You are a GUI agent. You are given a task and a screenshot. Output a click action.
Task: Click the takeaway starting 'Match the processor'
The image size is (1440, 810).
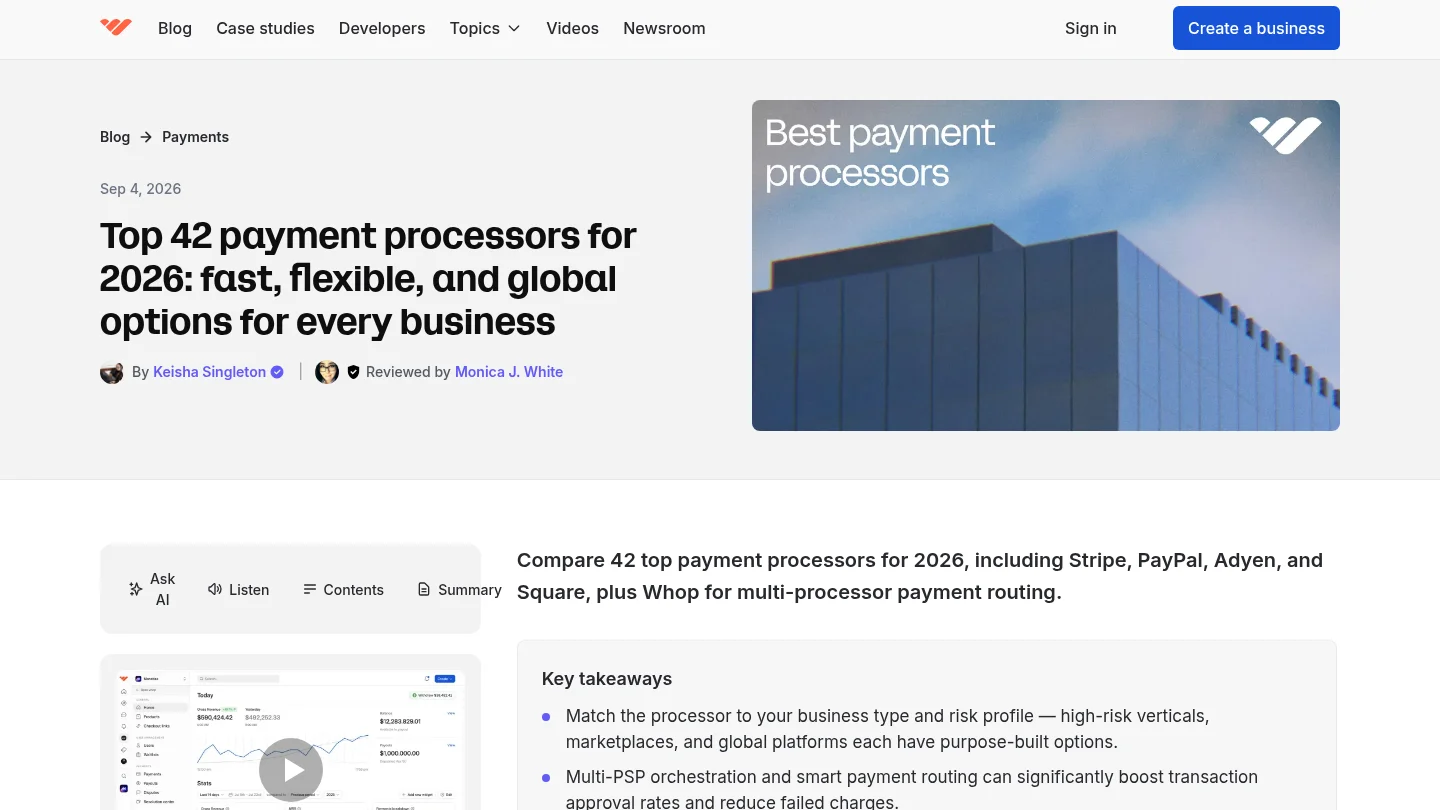point(888,729)
